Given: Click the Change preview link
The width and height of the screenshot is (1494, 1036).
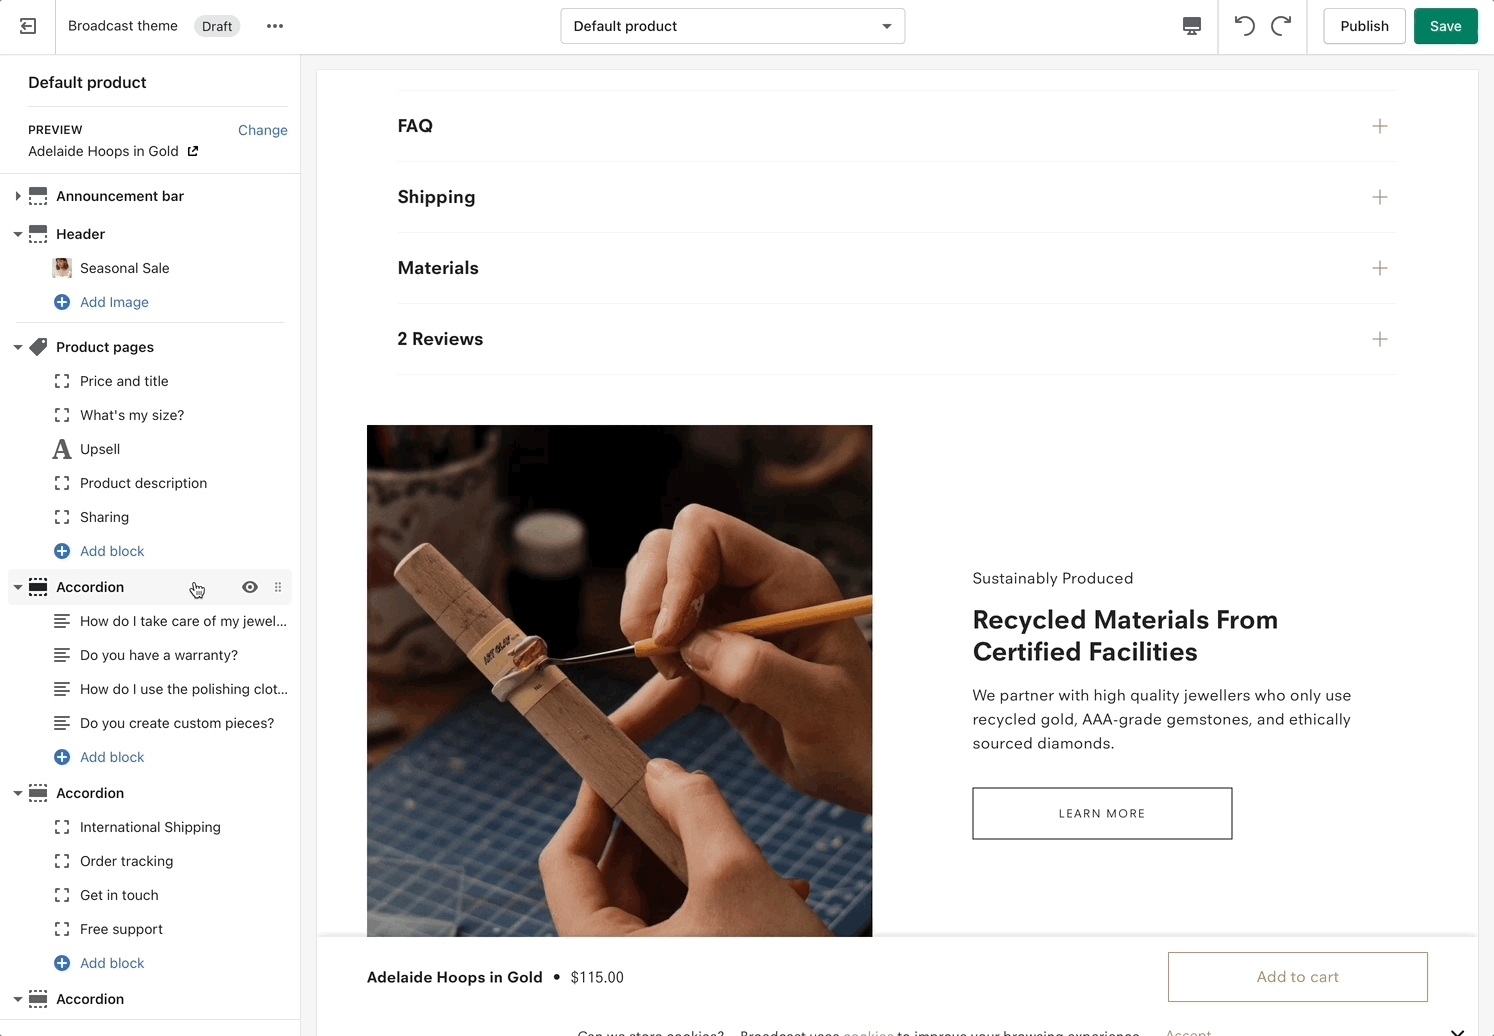Looking at the screenshot, I should pyautogui.click(x=262, y=130).
